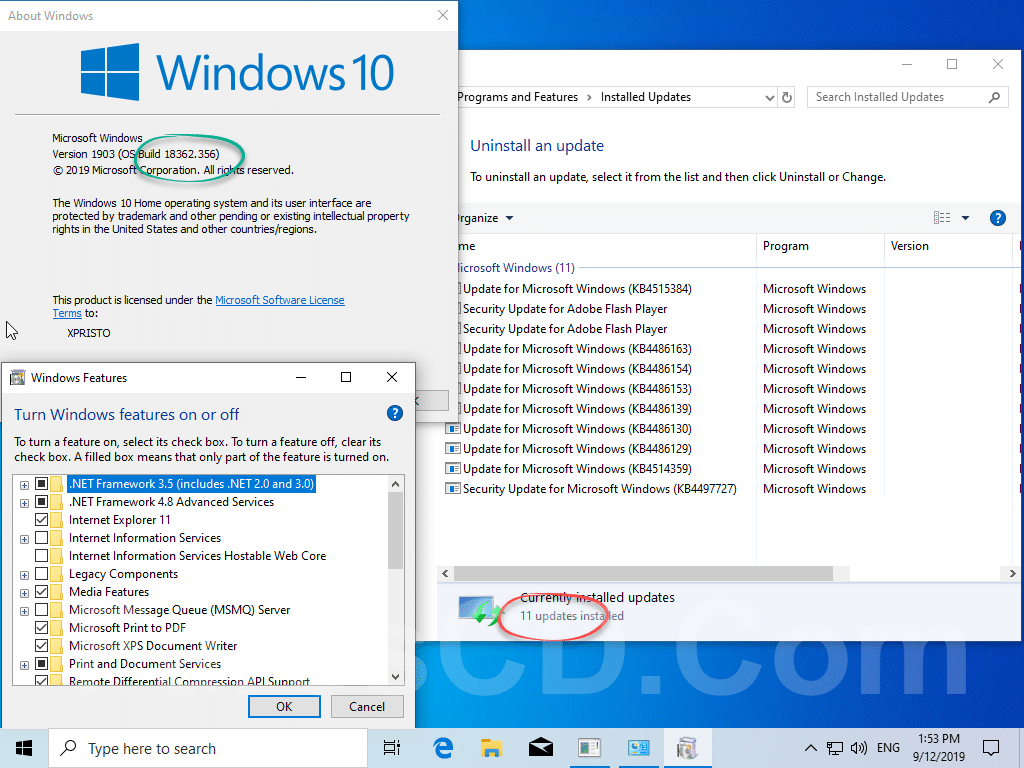The height and width of the screenshot is (768, 1024).
Task: Expand Microsoft Message Queue Server node
Action: coord(24,611)
